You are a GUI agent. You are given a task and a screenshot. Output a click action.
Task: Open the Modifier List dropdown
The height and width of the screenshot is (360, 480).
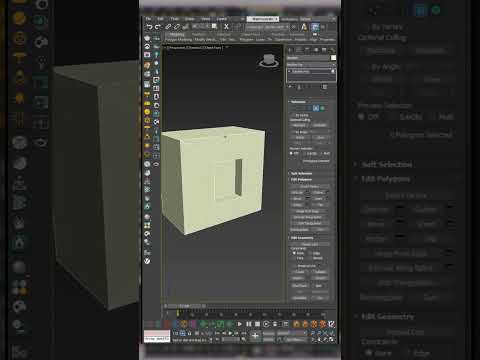tap(311, 65)
